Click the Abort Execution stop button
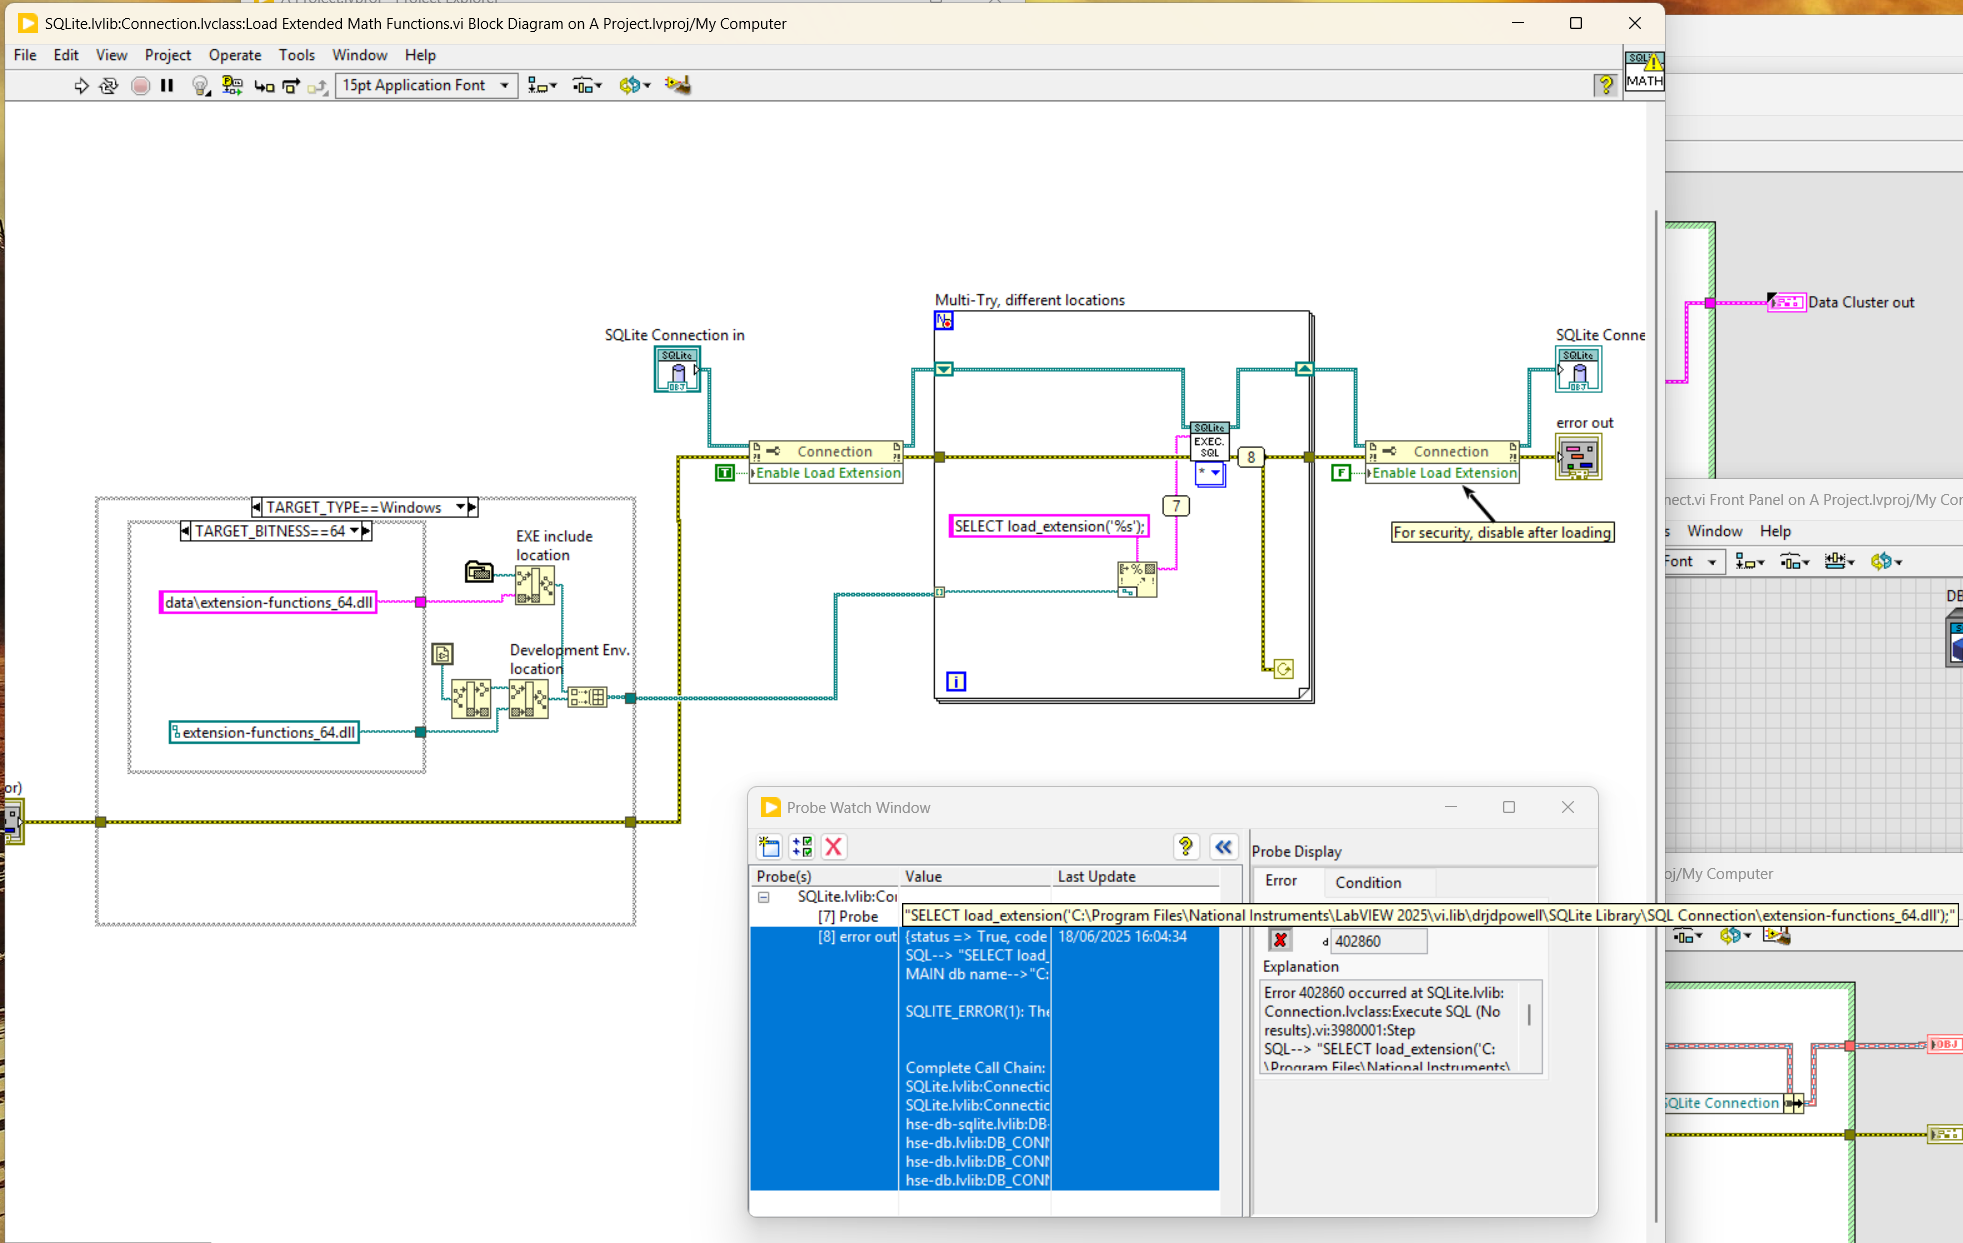 140,86
